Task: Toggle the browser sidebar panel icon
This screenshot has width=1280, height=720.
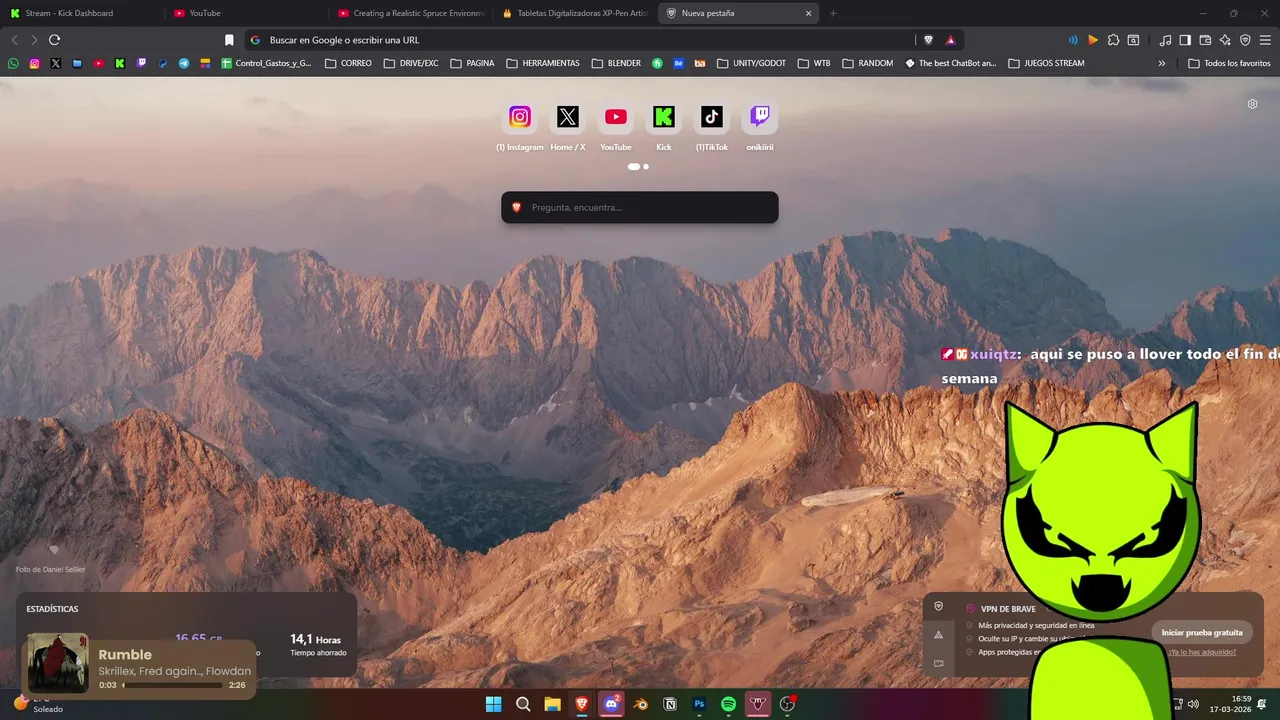Action: coord(1185,40)
